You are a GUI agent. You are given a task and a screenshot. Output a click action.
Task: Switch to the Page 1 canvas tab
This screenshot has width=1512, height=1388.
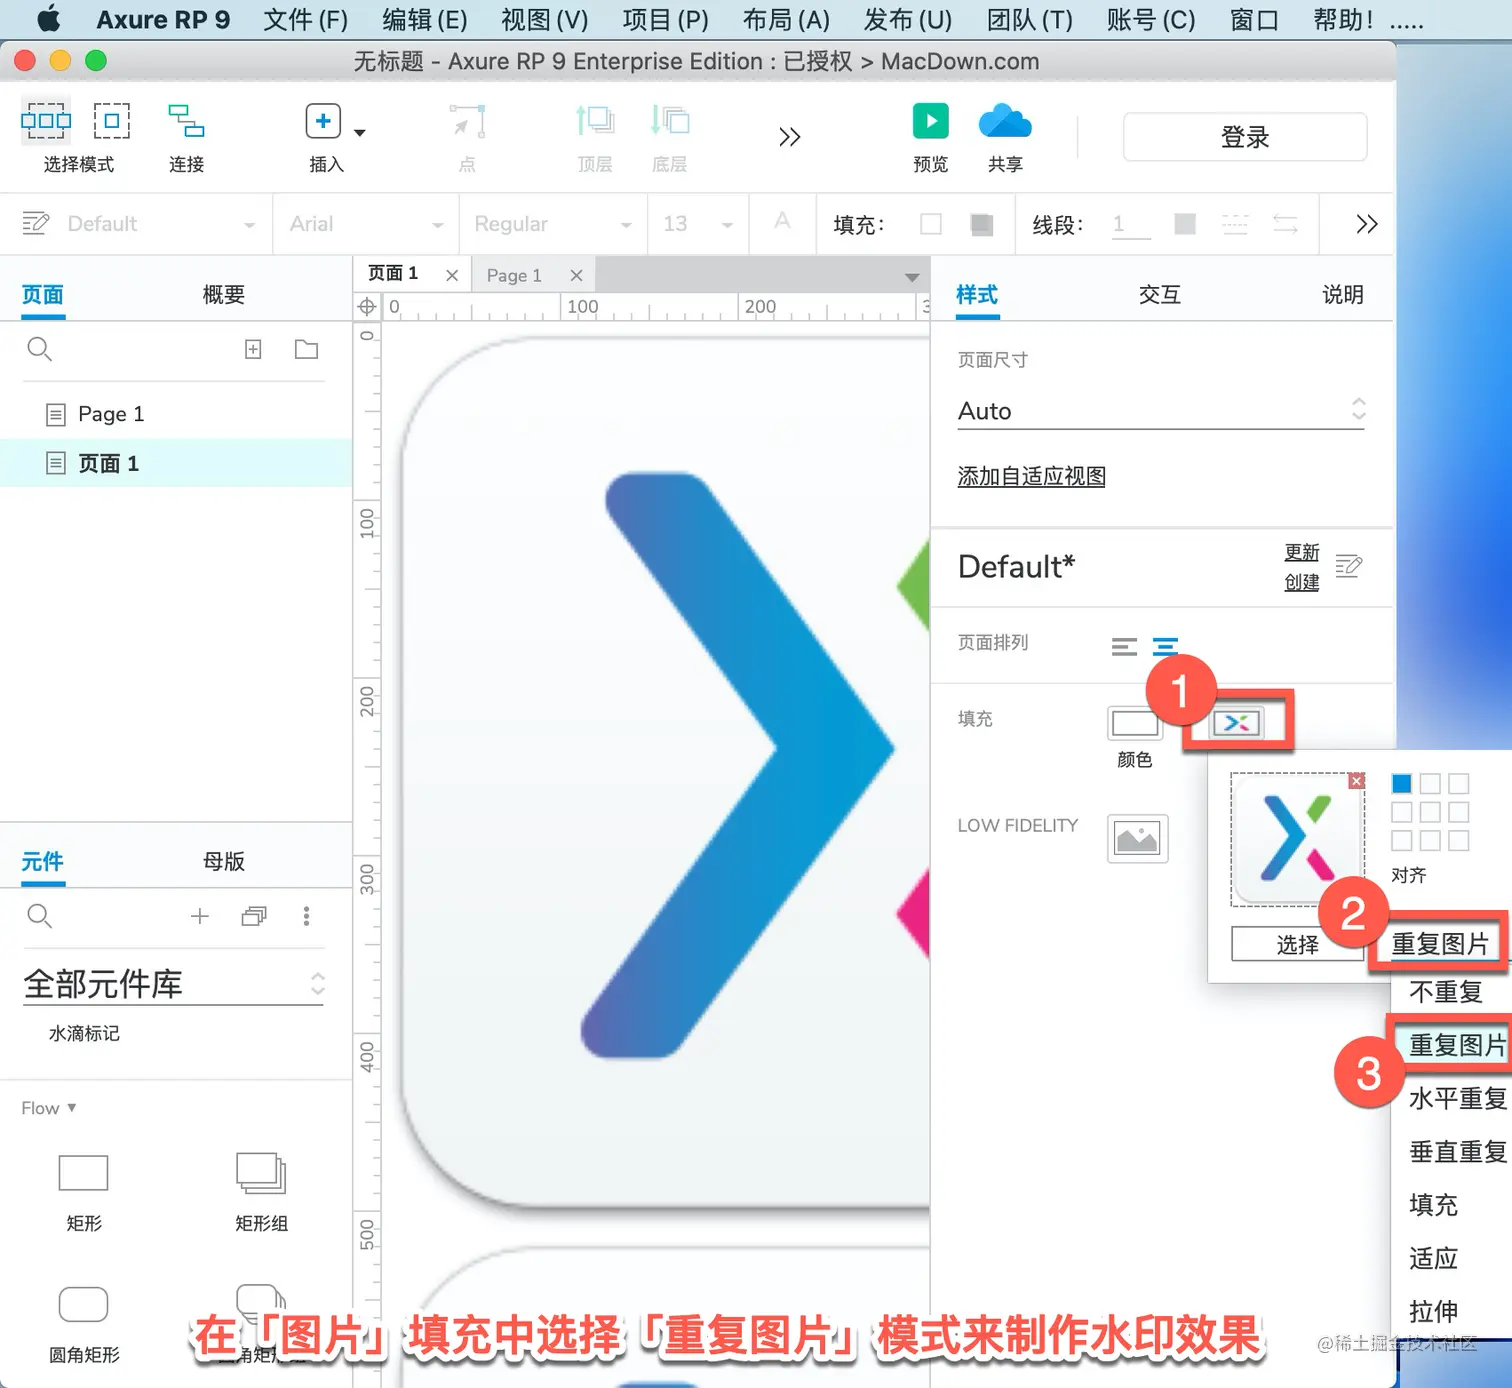[514, 275]
